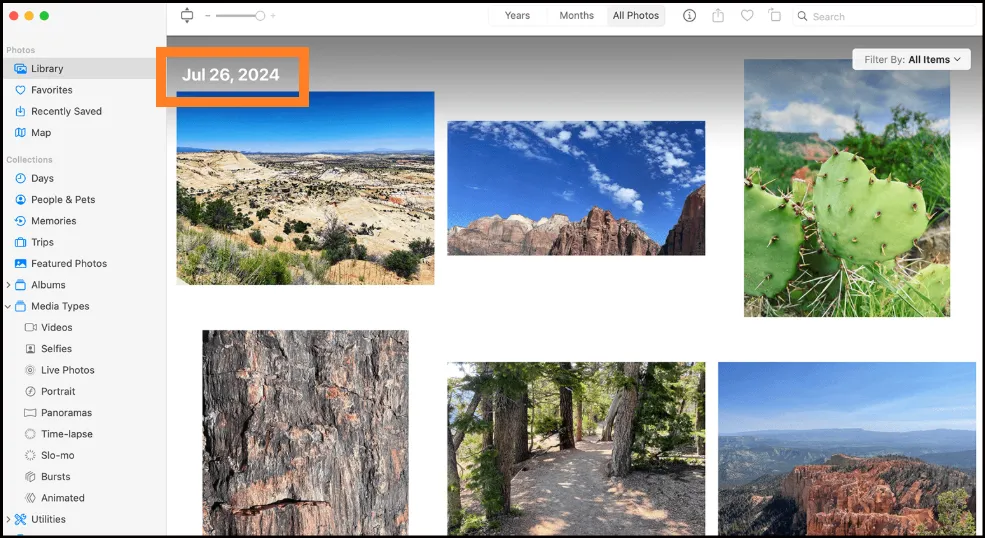The width and height of the screenshot is (985, 538).
Task: Click the Info button in toolbar
Action: (x=689, y=16)
